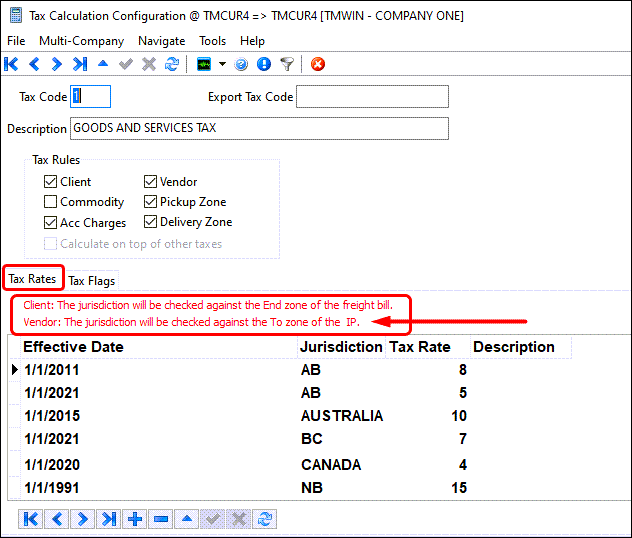
Task: Open the help question mark icon
Action: 241,64
